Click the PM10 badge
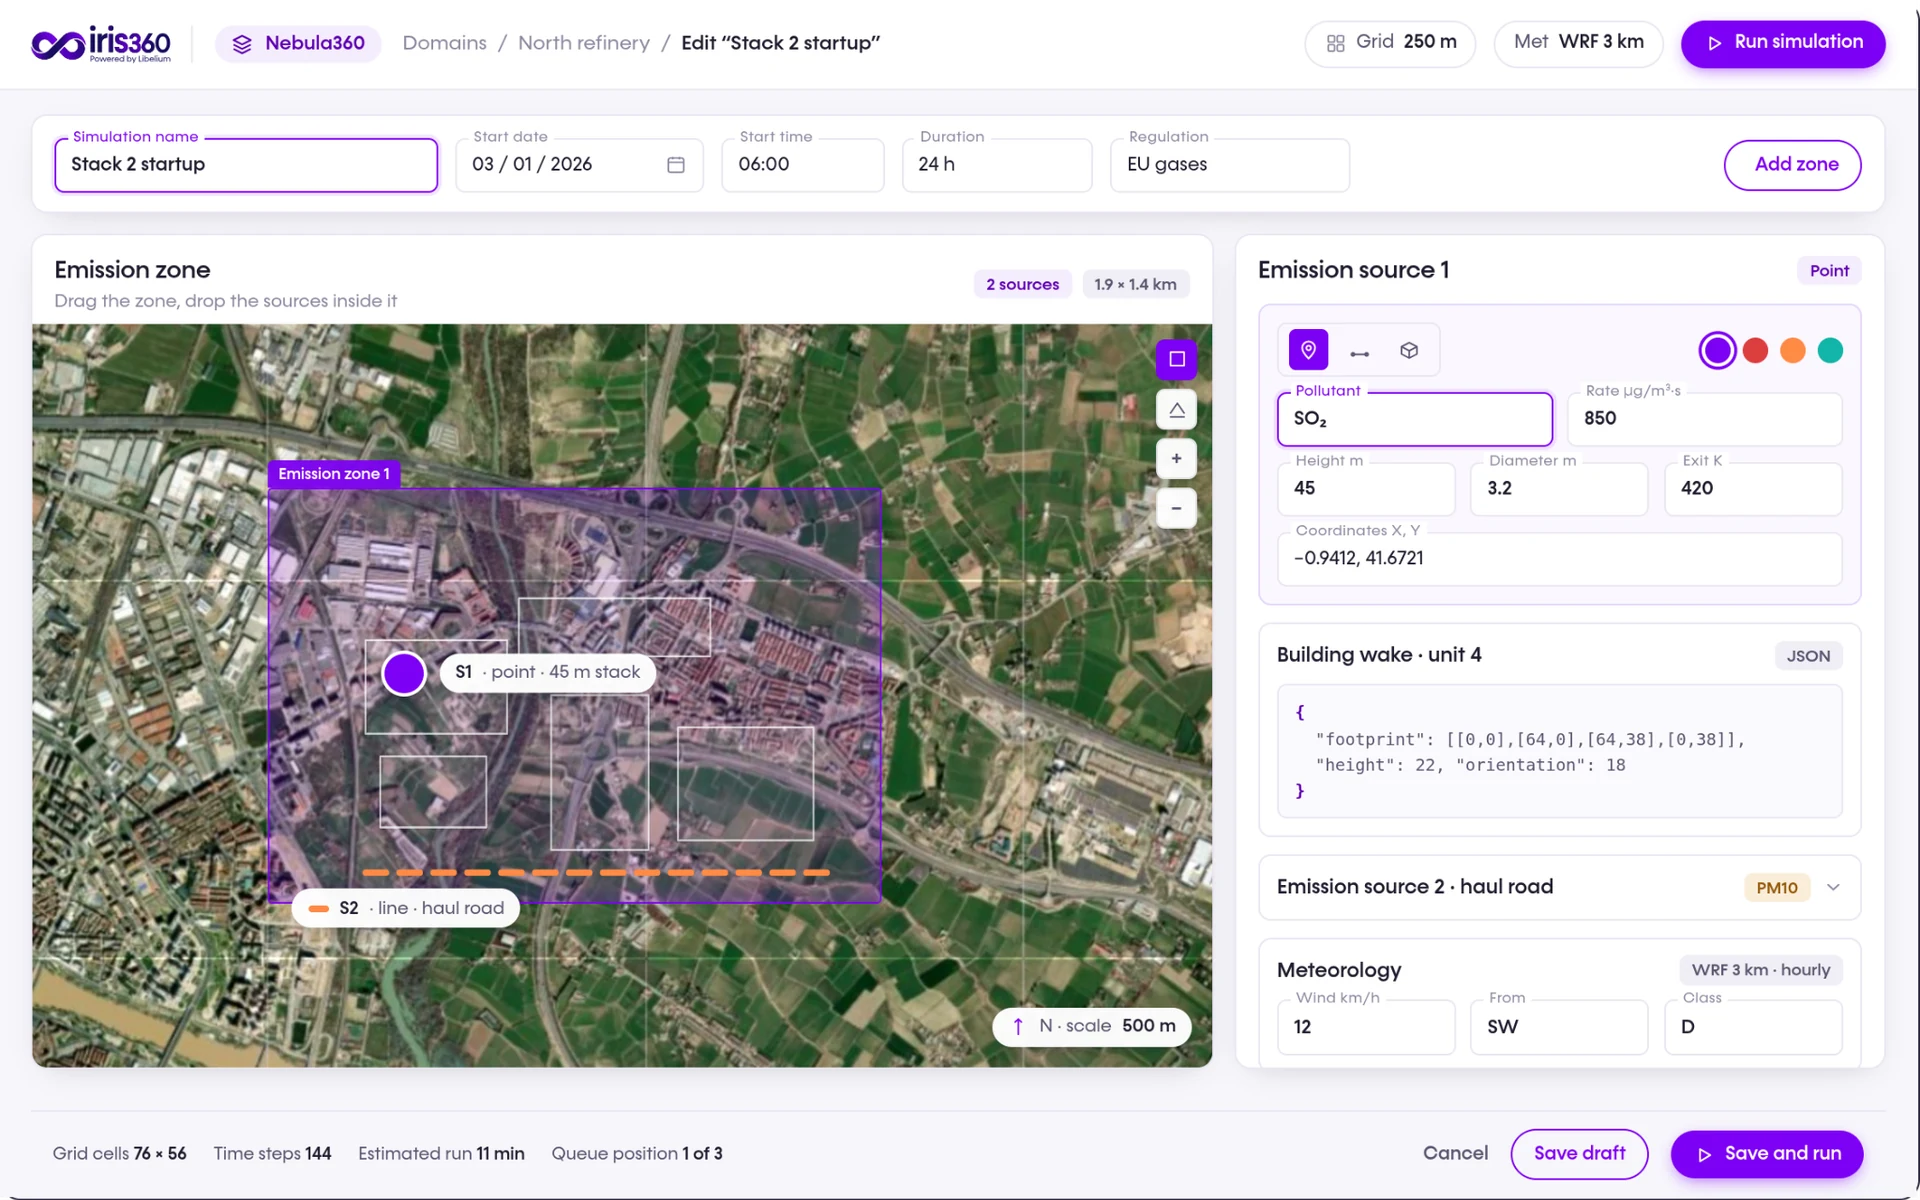Screen dimensions: 1920x1200 pos(1776,888)
